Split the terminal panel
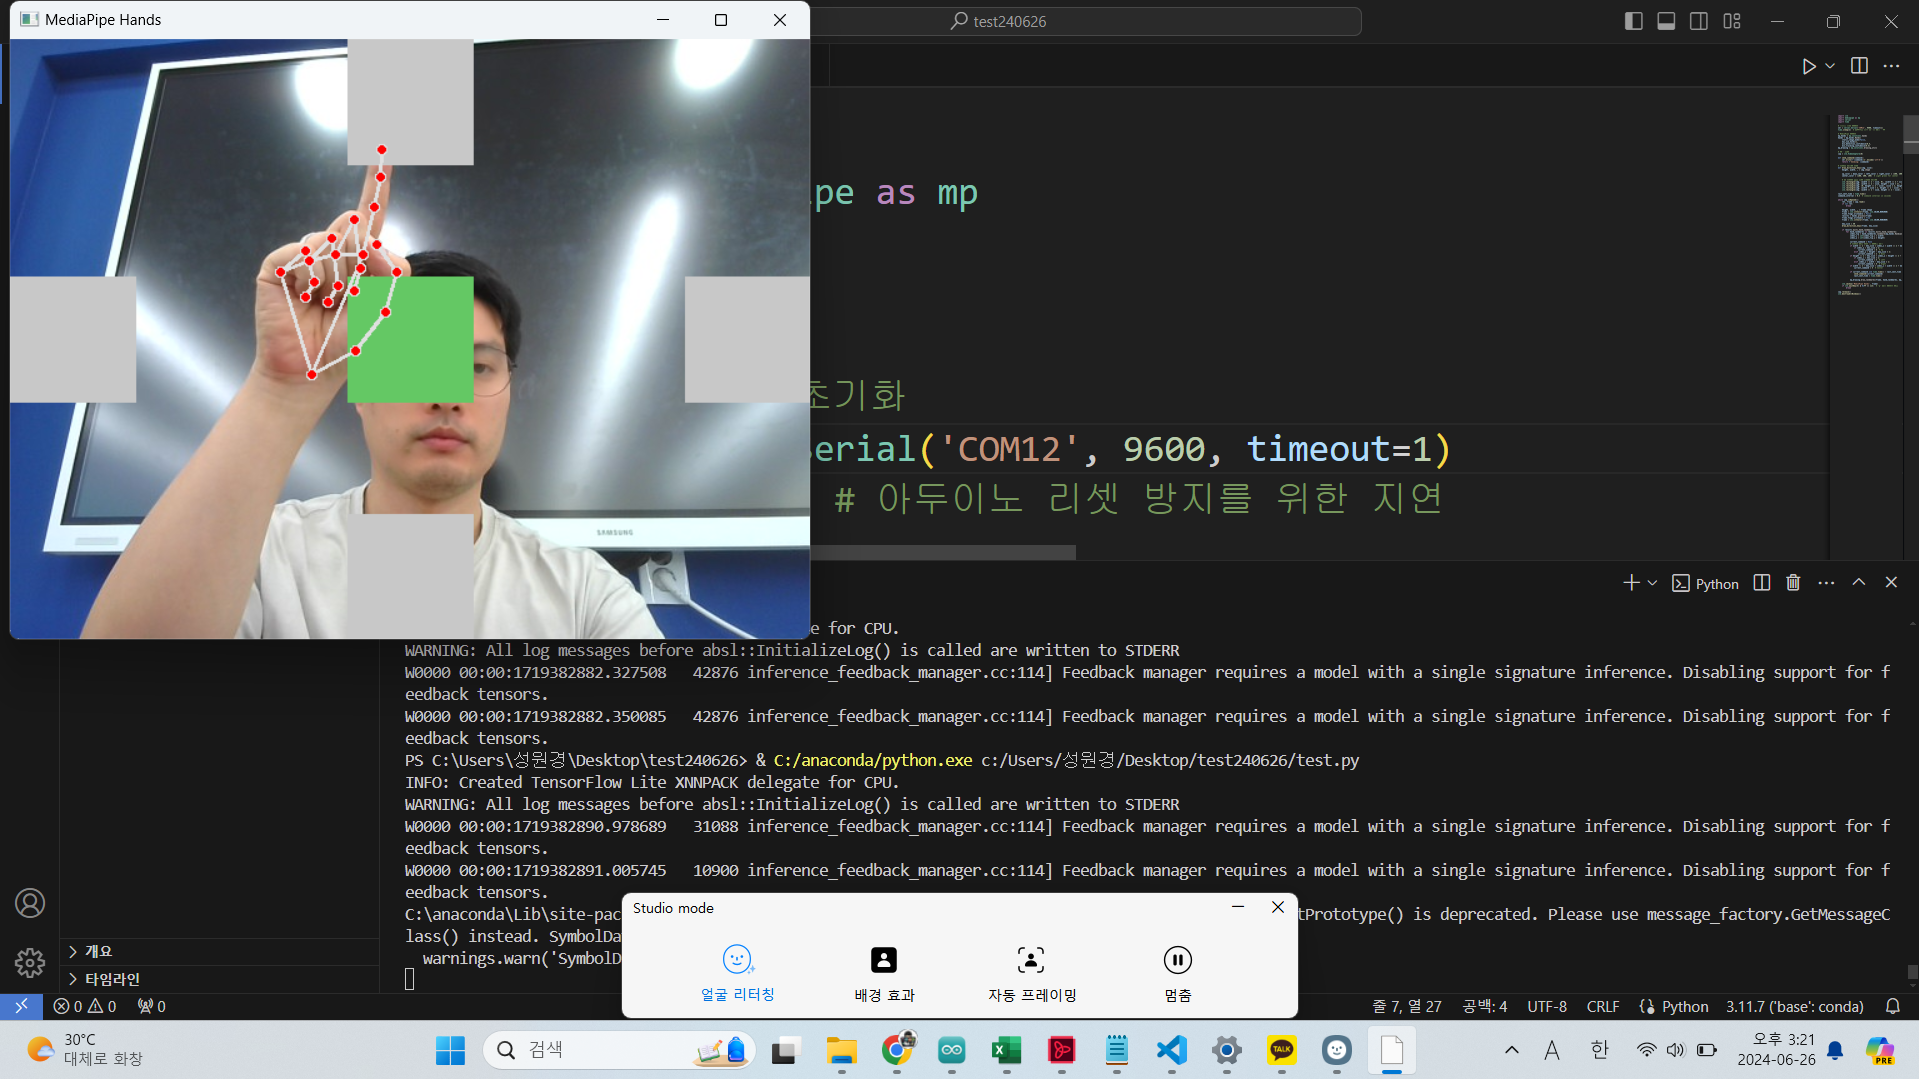1919x1079 pixels. [1762, 583]
